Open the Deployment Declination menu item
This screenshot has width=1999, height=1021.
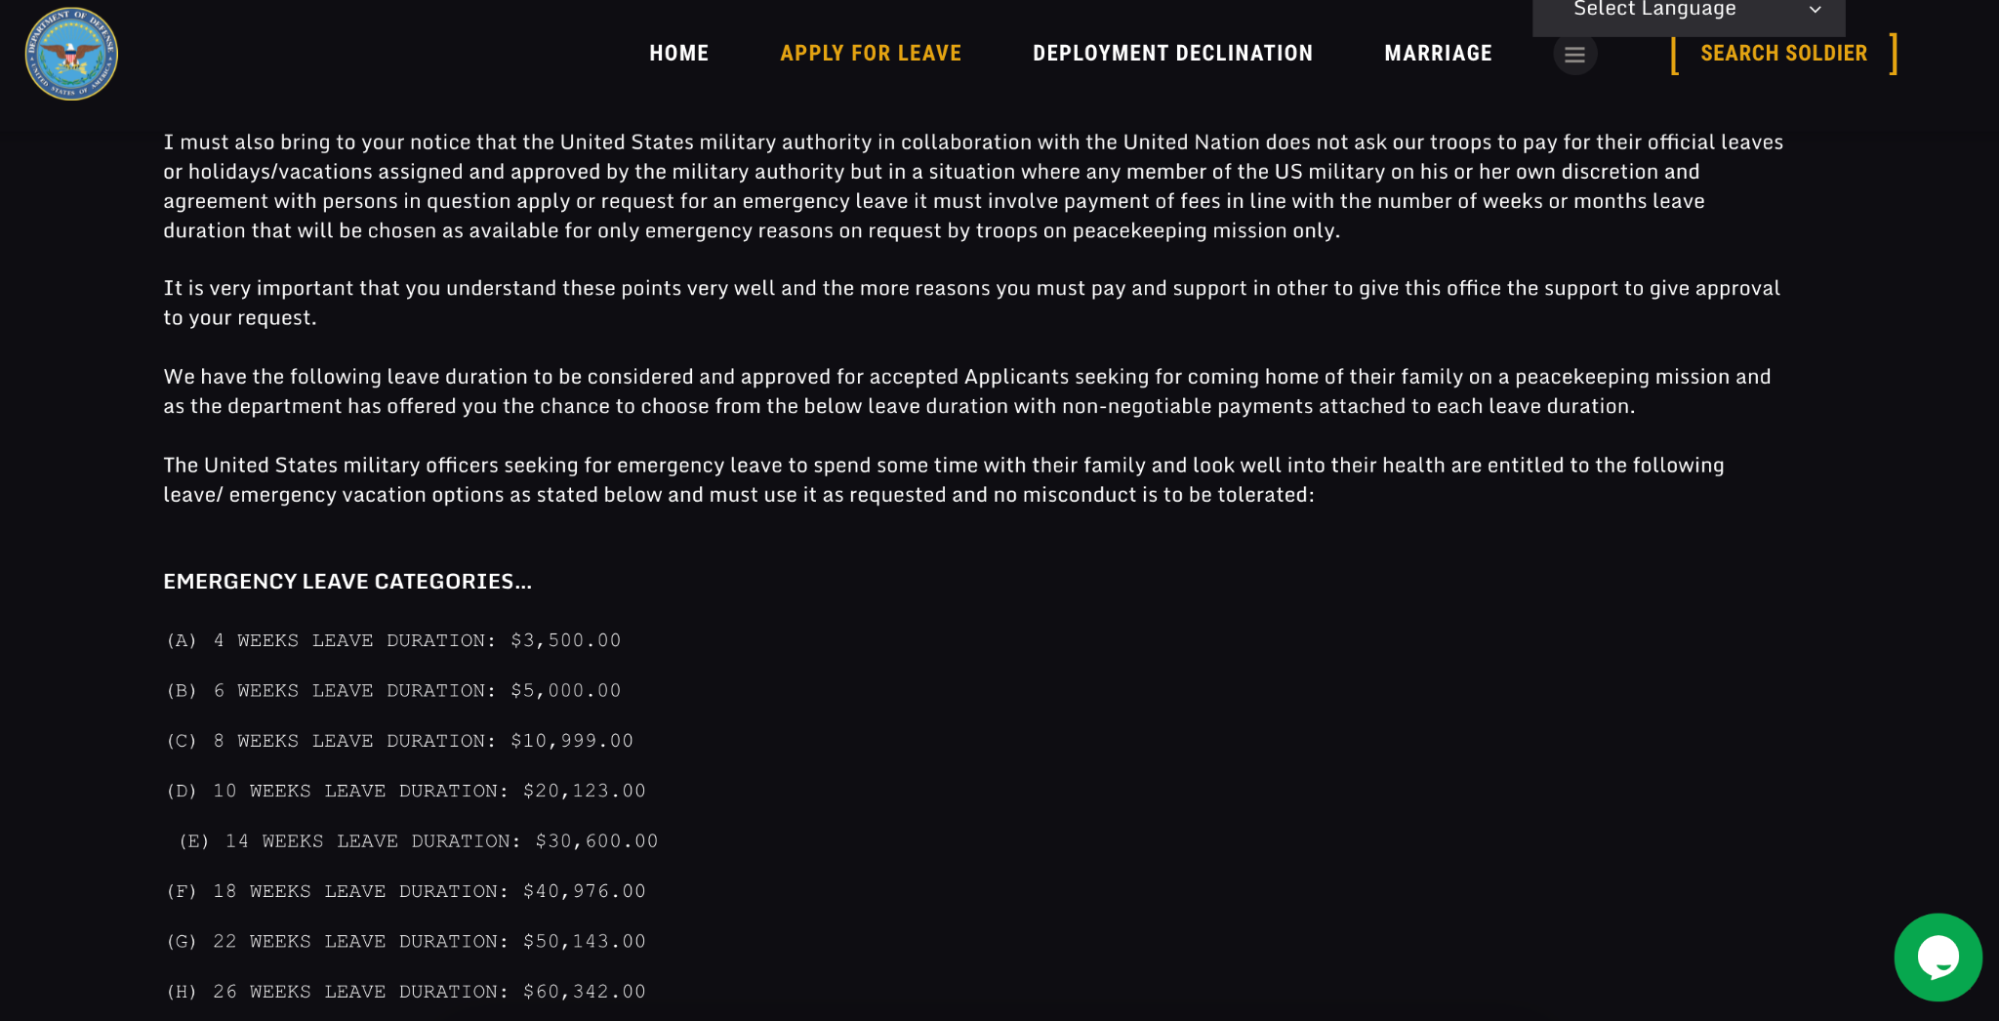tap(1172, 53)
